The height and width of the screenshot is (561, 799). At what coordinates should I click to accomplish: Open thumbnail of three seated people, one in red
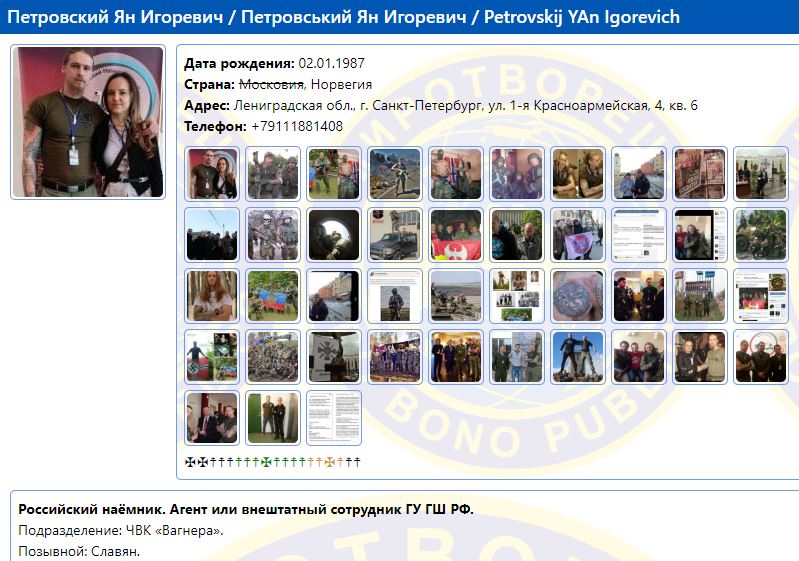point(639,357)
